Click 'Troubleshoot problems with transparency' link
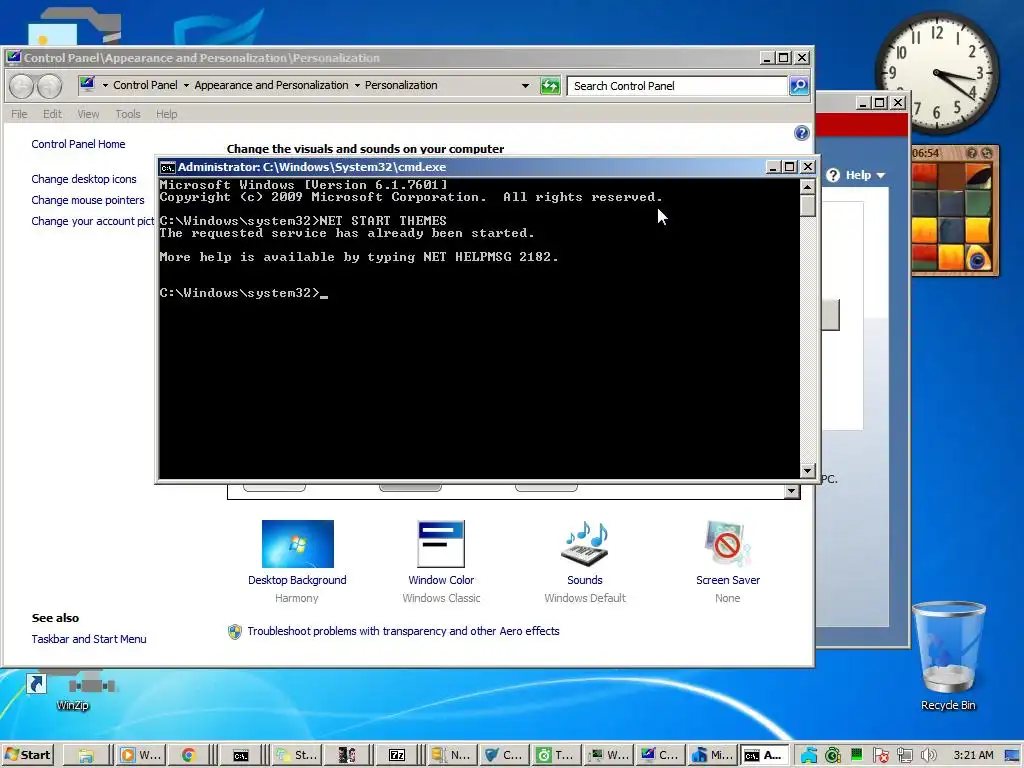 tap(403, 631)
